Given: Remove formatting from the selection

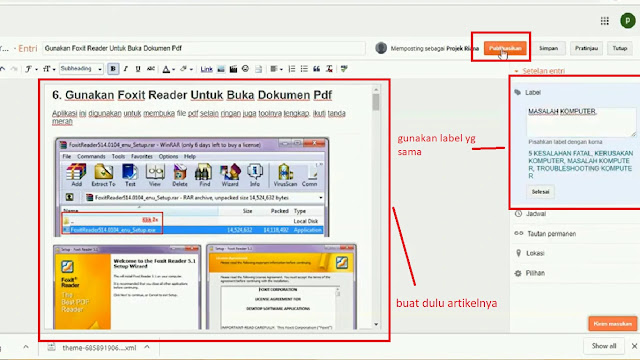Looking at the screenshot, I should pos(329,69).
